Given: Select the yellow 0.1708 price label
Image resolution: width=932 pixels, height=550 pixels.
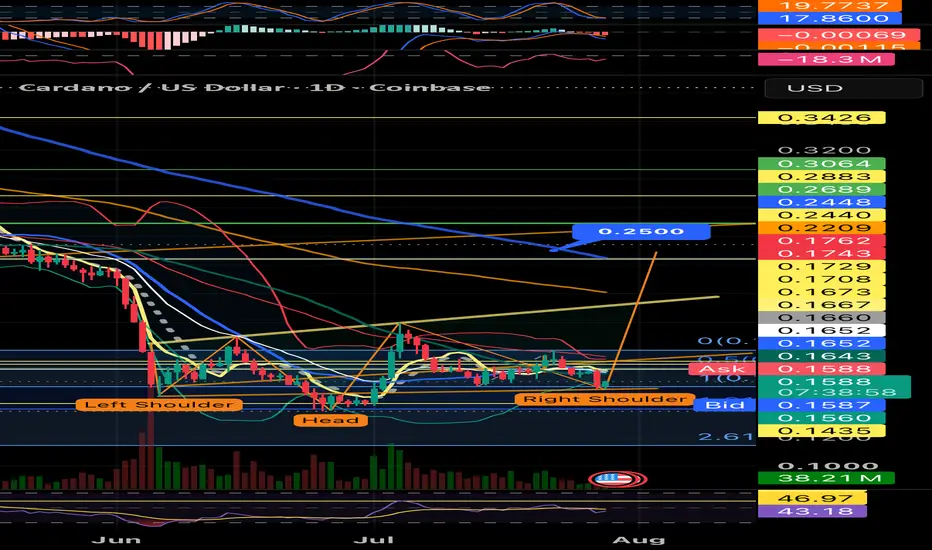Looking at the screenshot, I should click(x=821, y=279).
